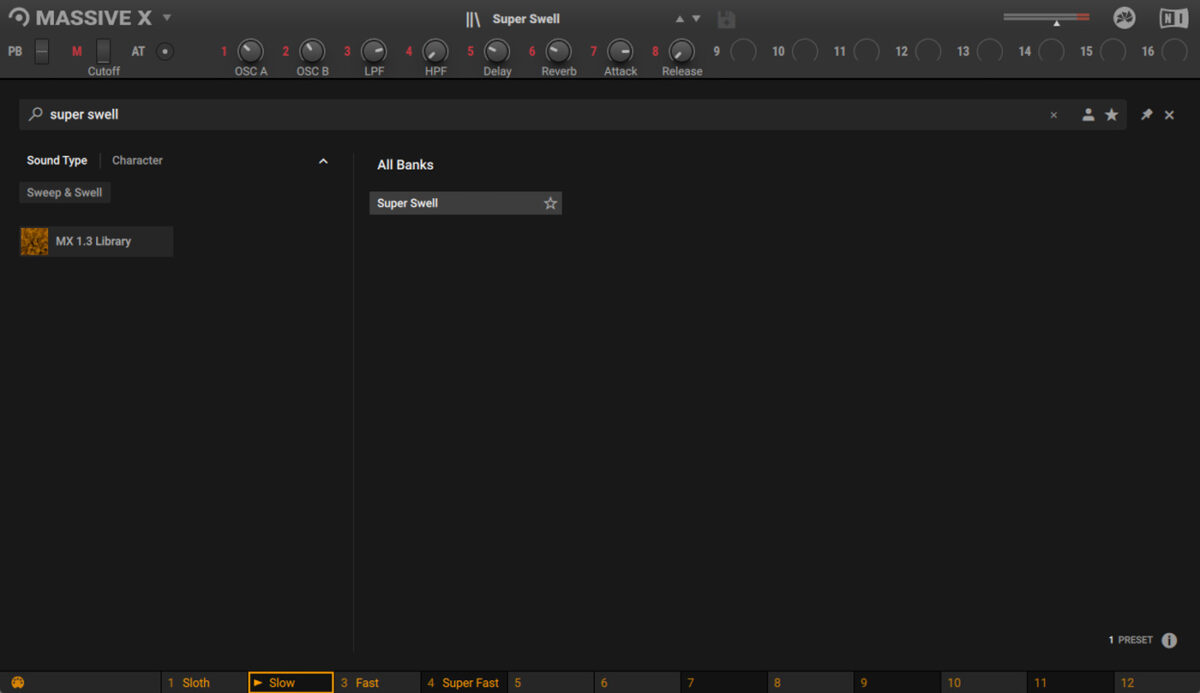Select empty snapshot slot 7
Image resolution: width=1200 pixels, height=693 pixels.
724,683
